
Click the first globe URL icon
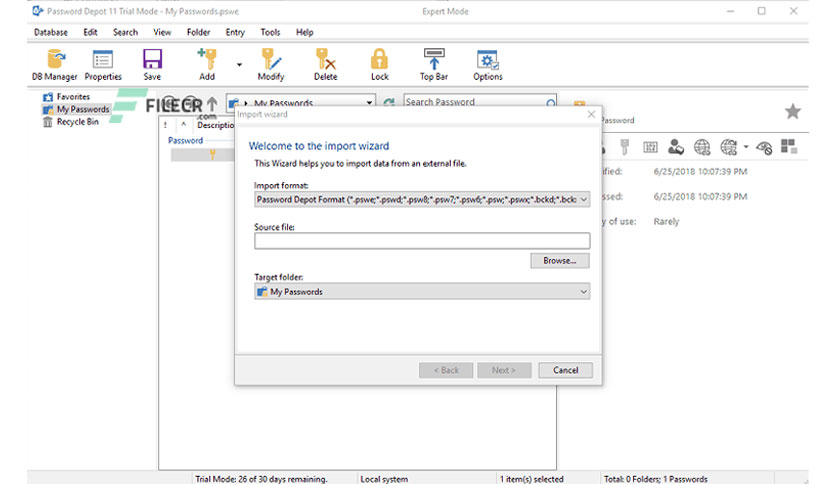click(x=702, y=147)
